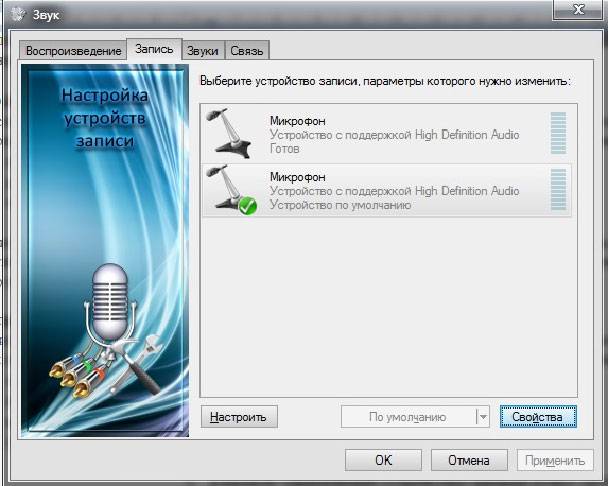Click the default microphone icon with green checkmark

229,189
